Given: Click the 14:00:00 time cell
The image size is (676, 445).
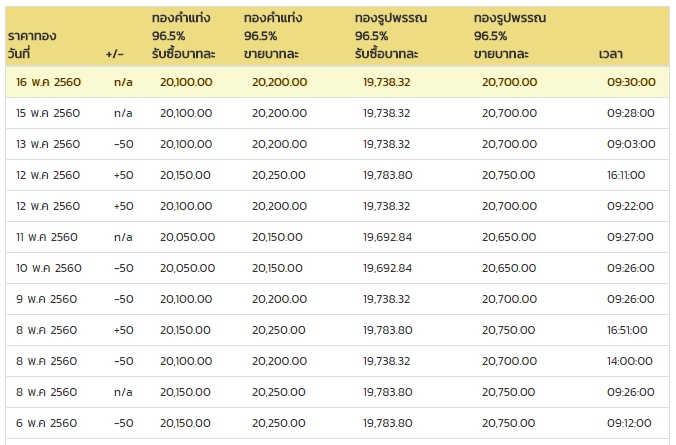Looking at the screenshot, I should (x=630, y=361).
